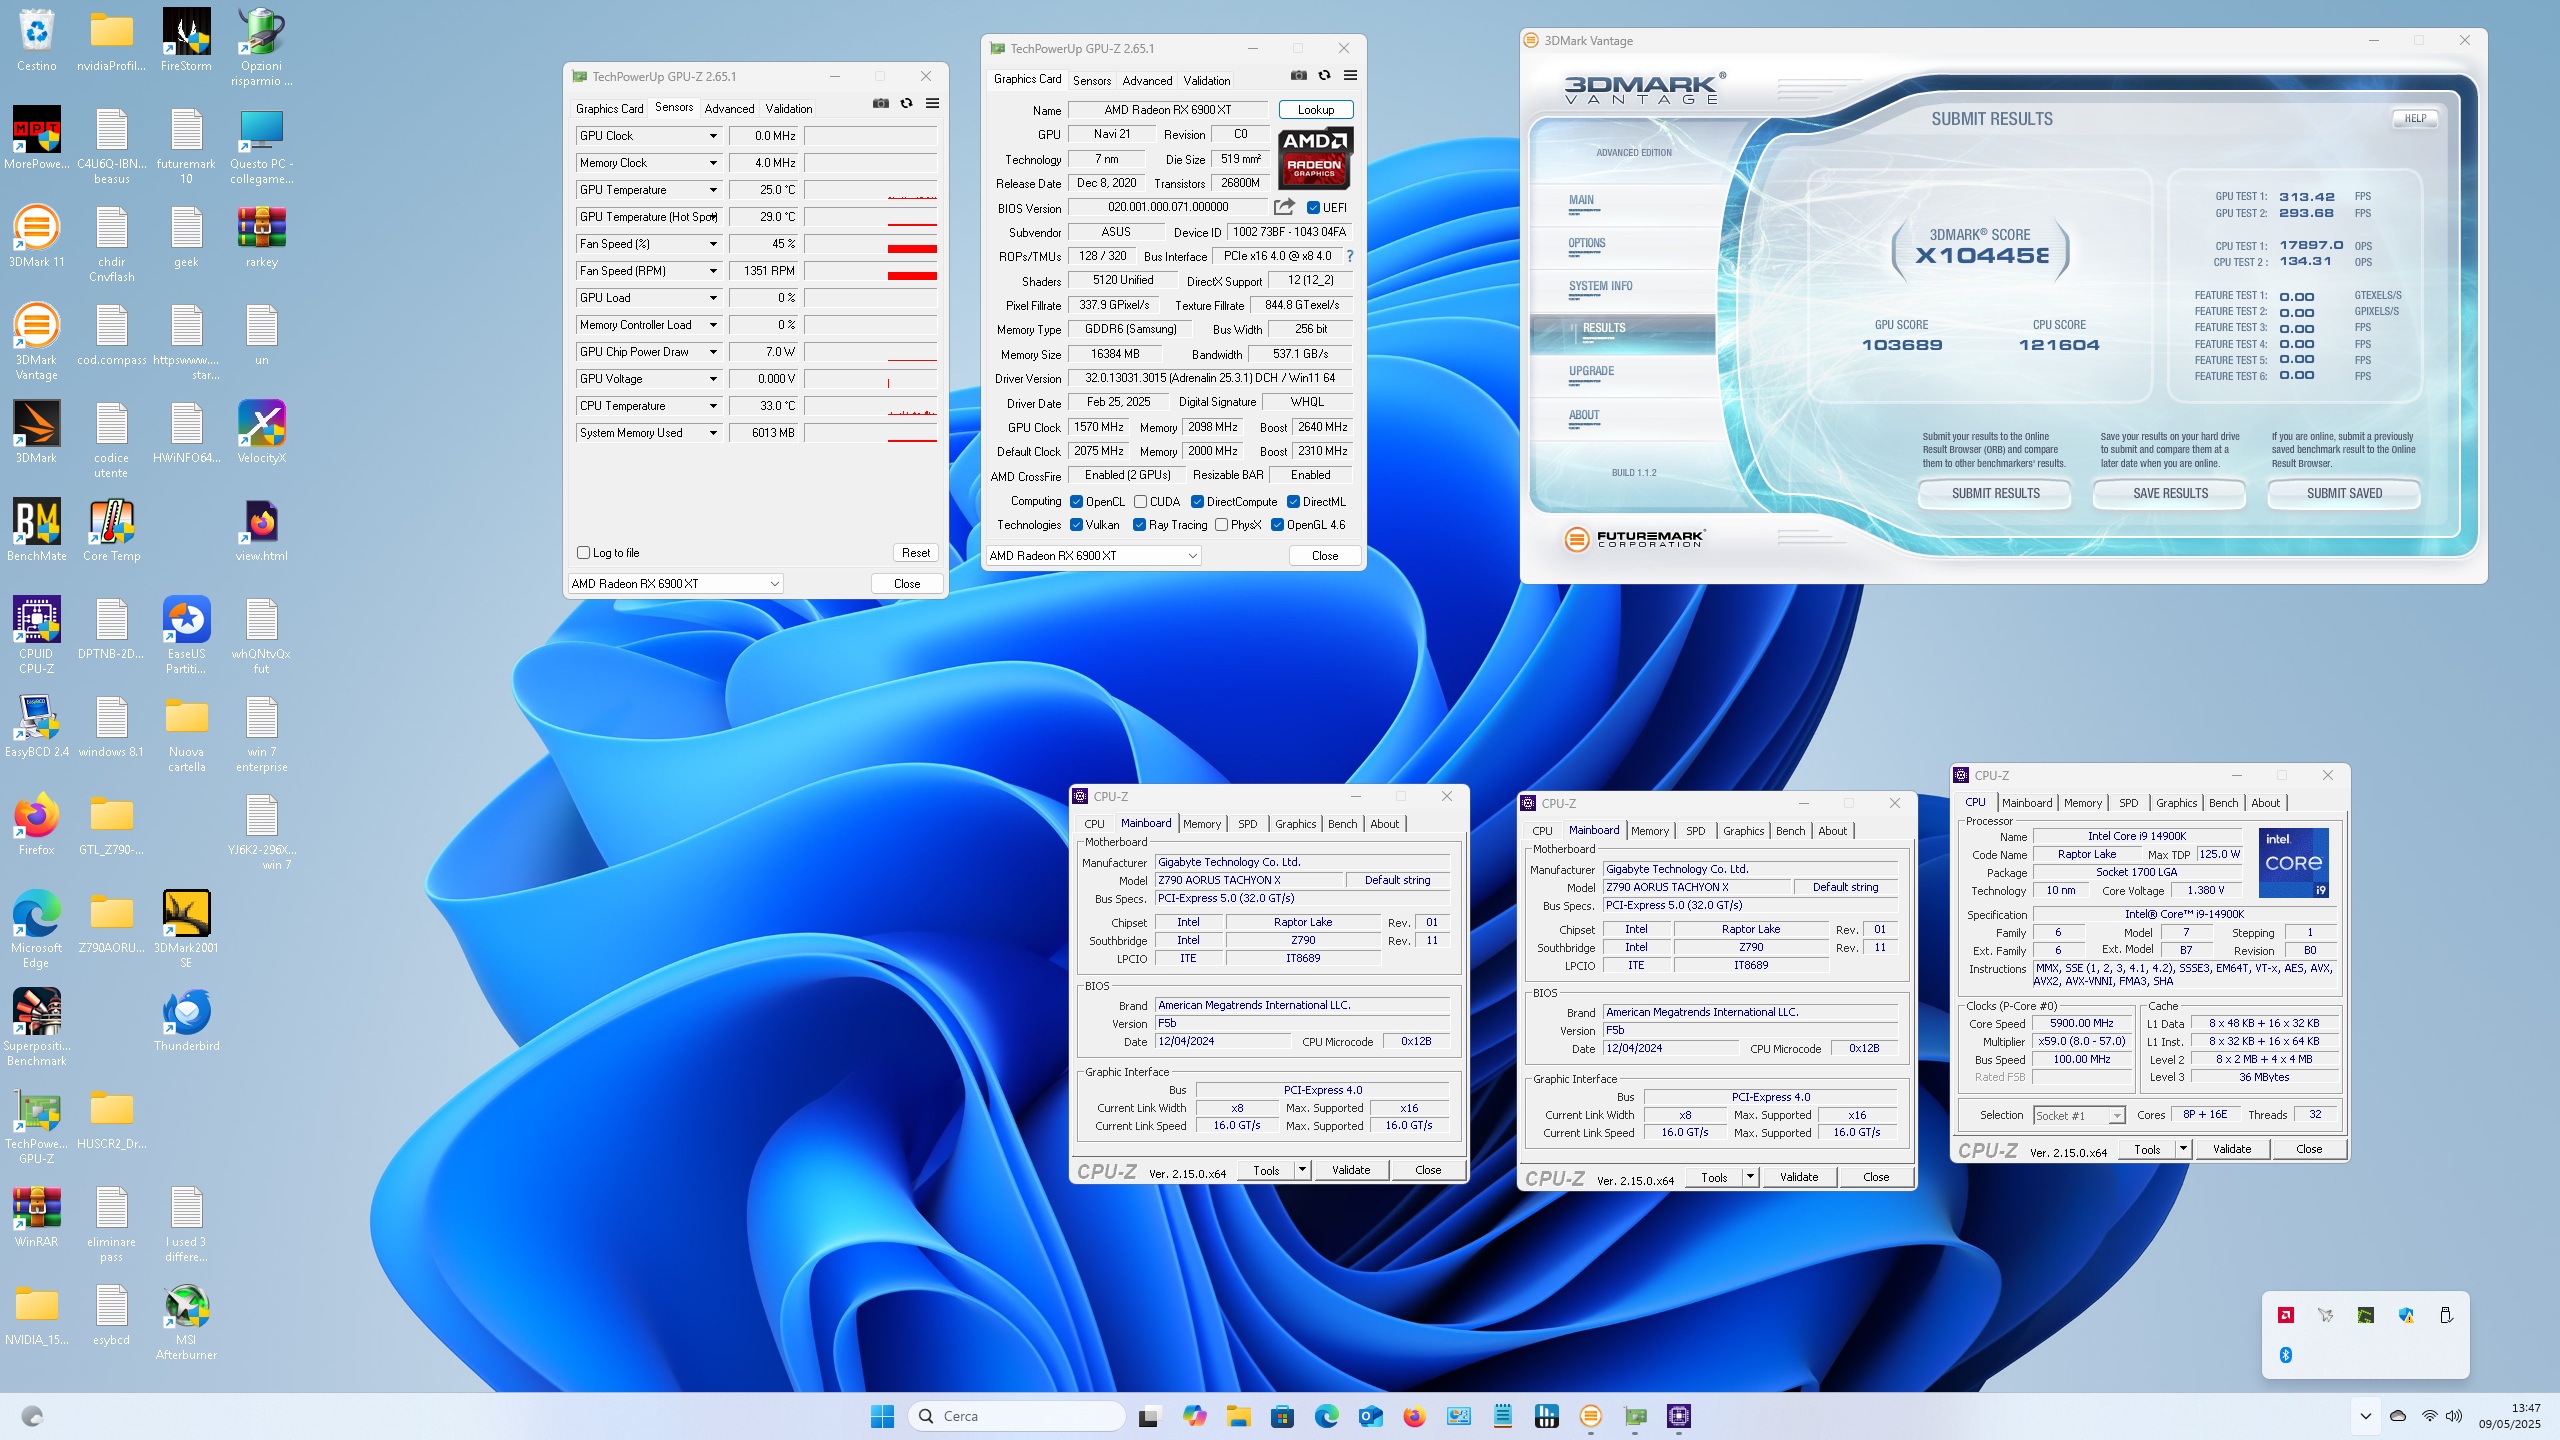The height and width of the screenshot is (1440, 2560).
Task: Click CPU-Z icon in the taskbar
Action: (x=1679, y=1416)
